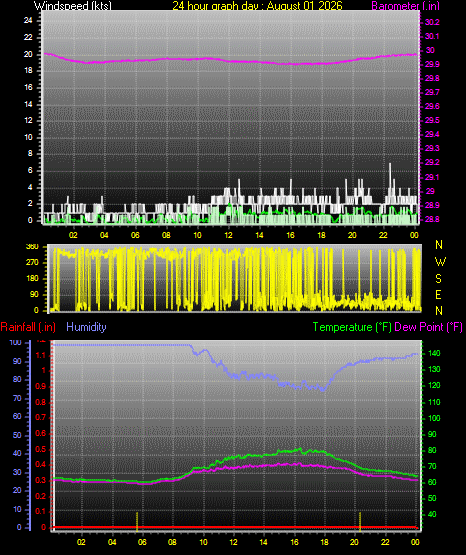Click the windspeed axis value 24
This screenshot has width=466, height=555.
28,21
